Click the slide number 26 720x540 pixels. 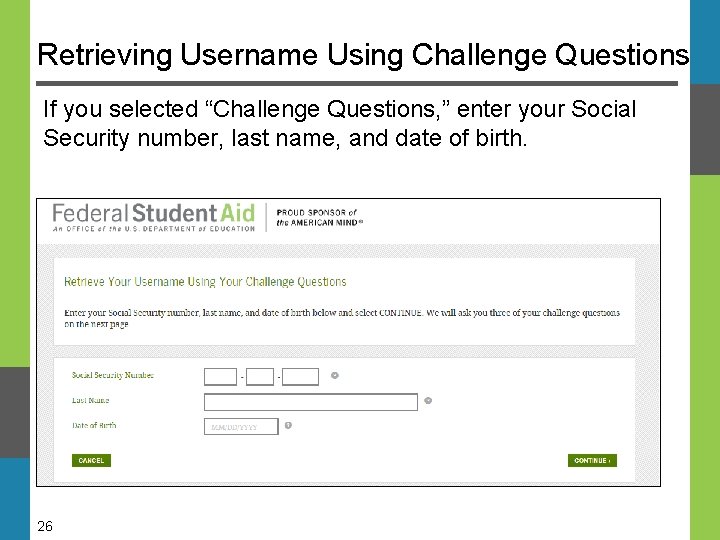(x=45, y=526)
